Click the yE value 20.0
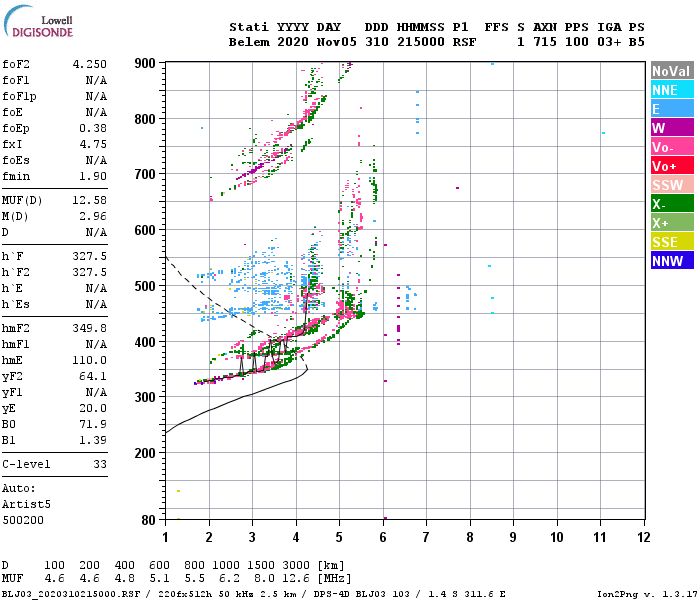The image size is (700, 600). [x=93, y=408]
